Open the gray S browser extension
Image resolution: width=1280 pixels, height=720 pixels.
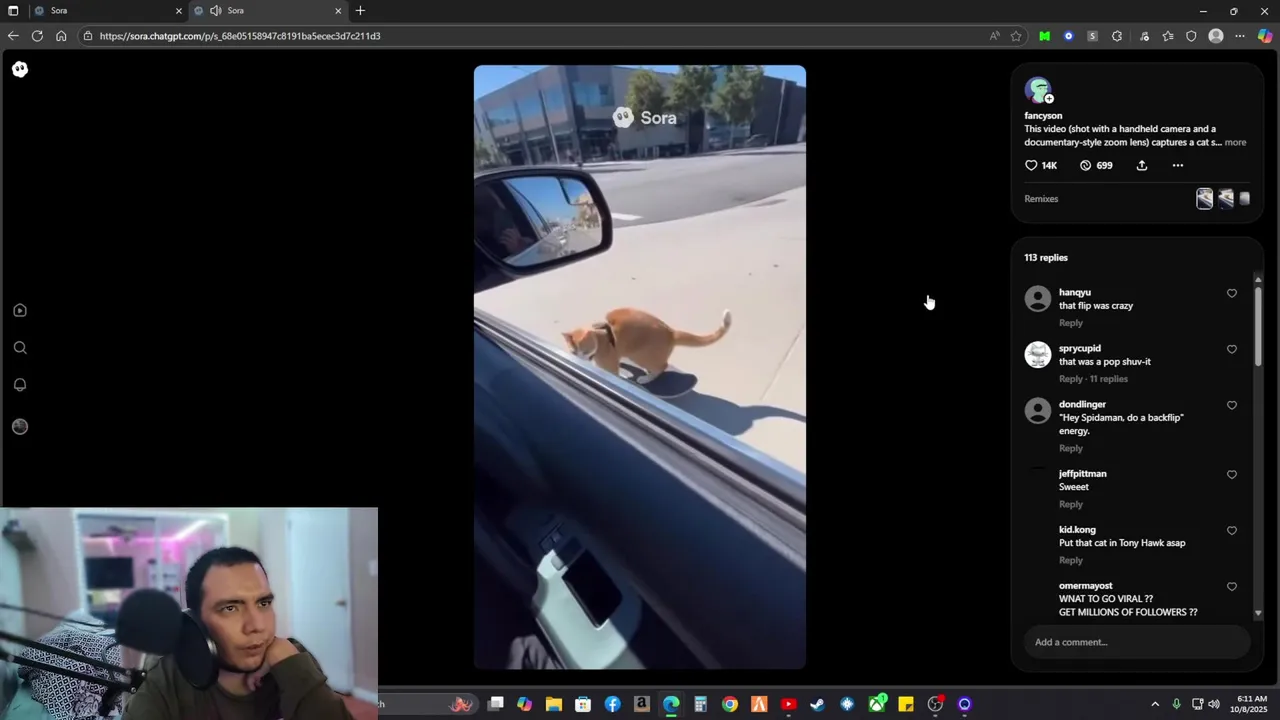click(x=1092, y=36)
